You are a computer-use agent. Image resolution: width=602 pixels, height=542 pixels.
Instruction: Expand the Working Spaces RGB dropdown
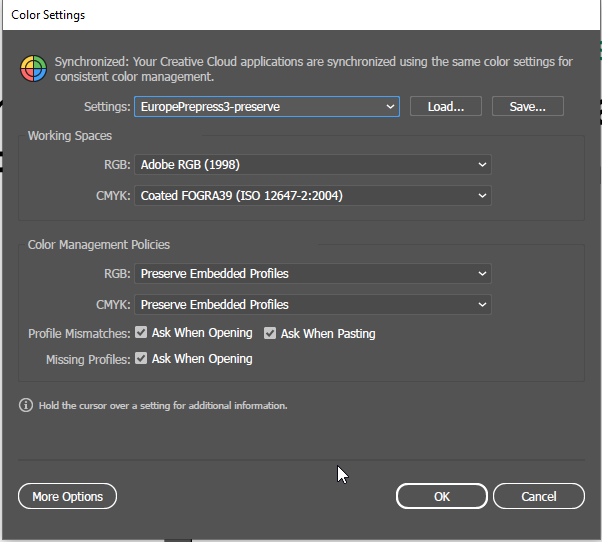coord(313,164)
